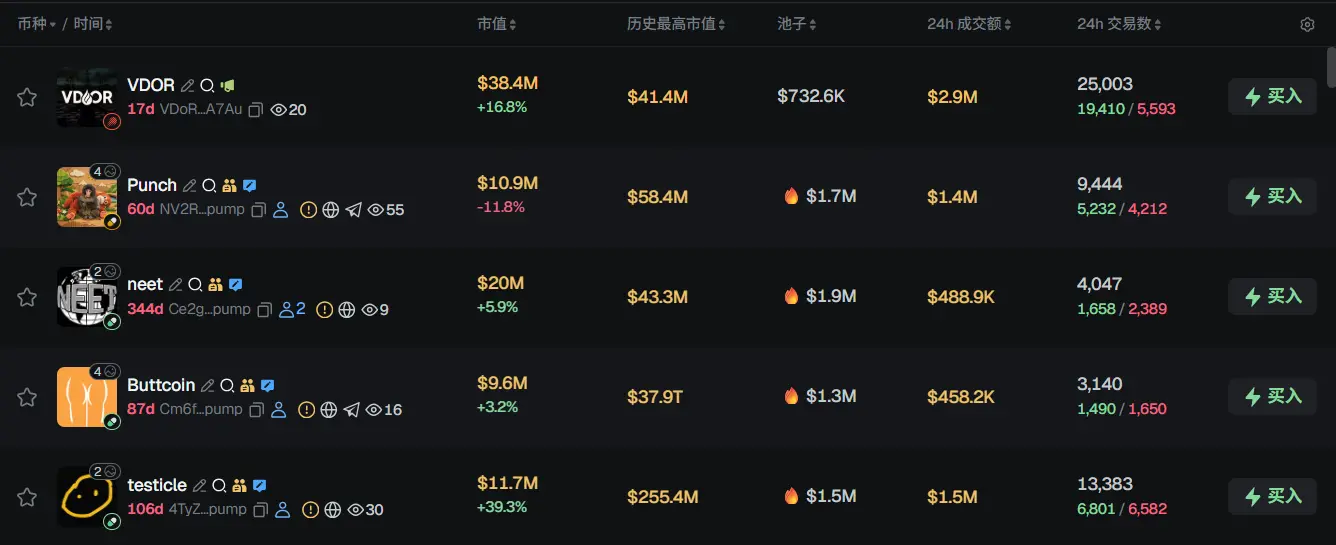
Task: Open table settings gear icon
Action: tap(1307, 25)
